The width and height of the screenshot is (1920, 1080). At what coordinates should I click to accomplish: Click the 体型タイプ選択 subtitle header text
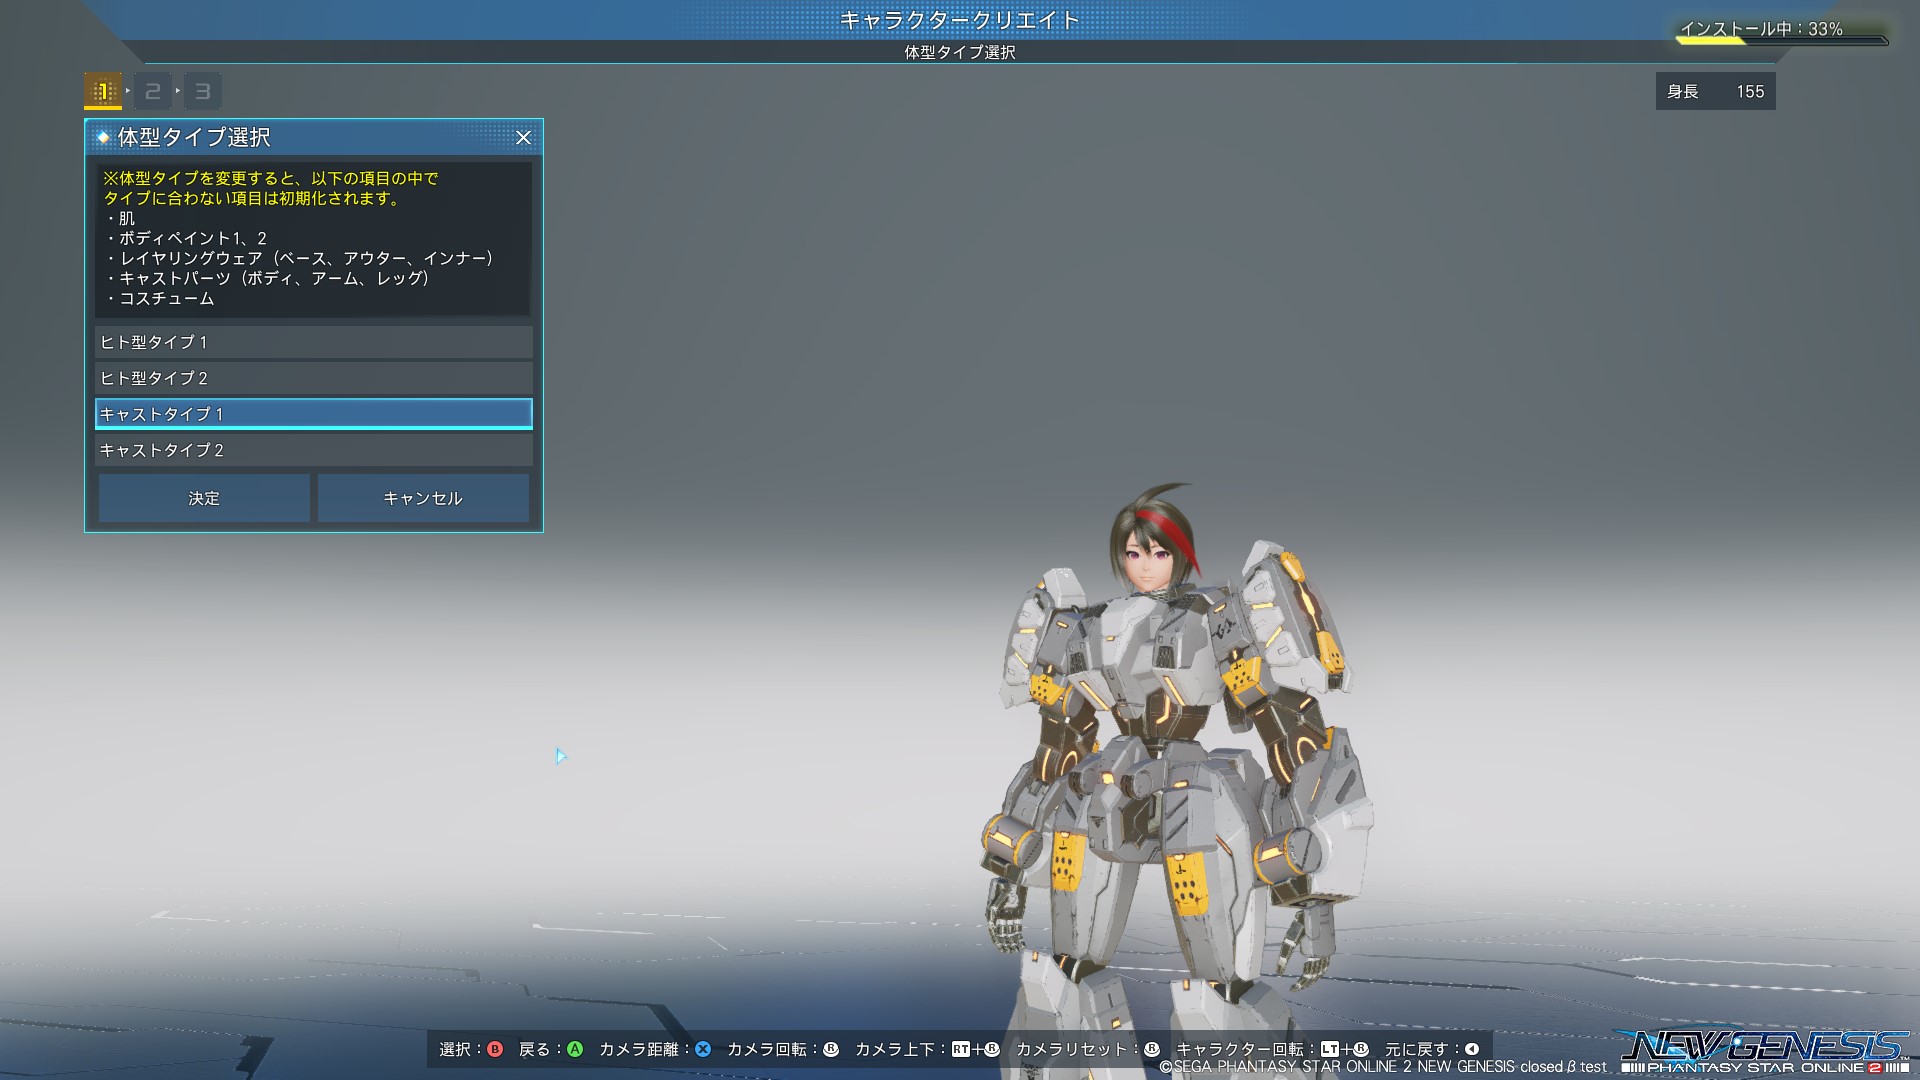[x=960, y=52]
